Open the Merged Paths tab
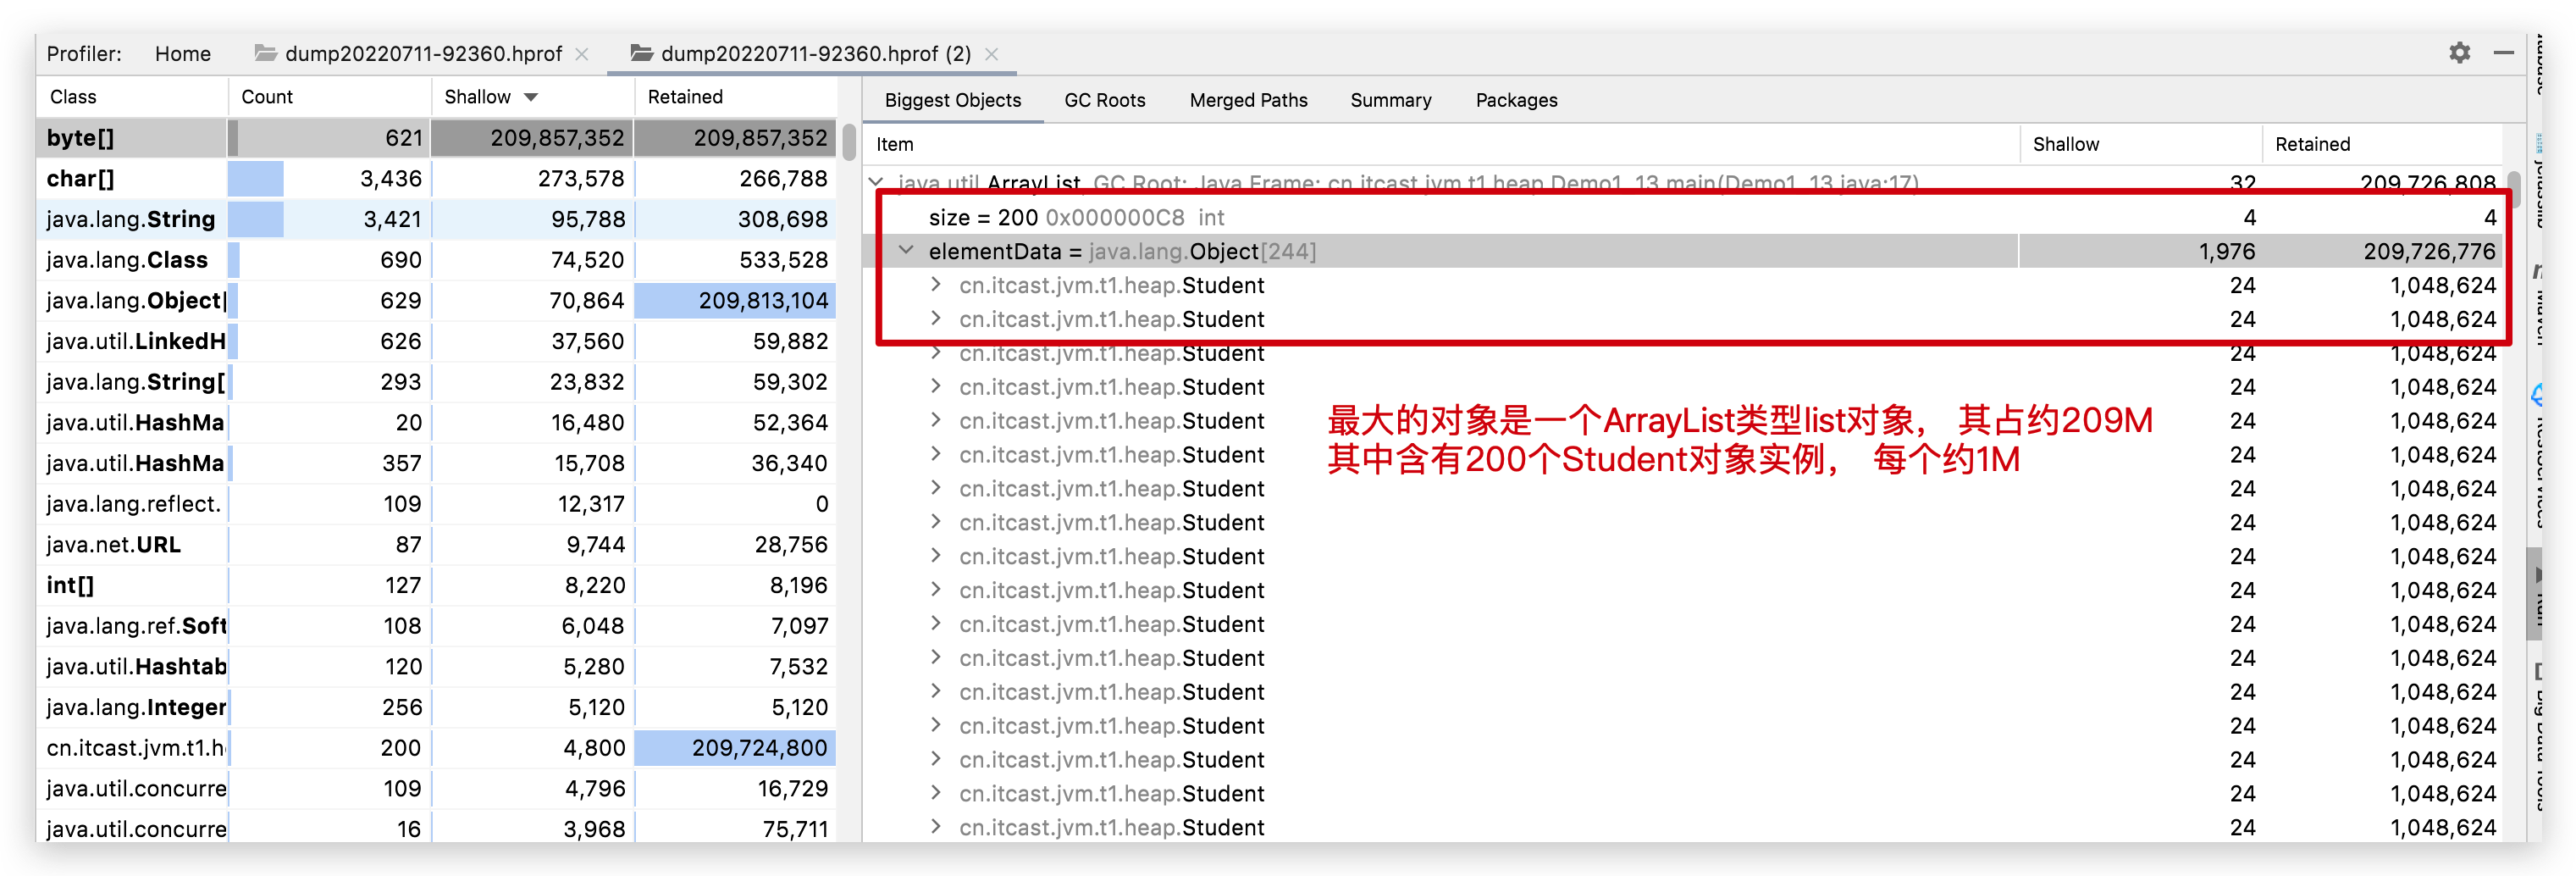Viewport: 2576px width, 876px height. click(1248, 100)
